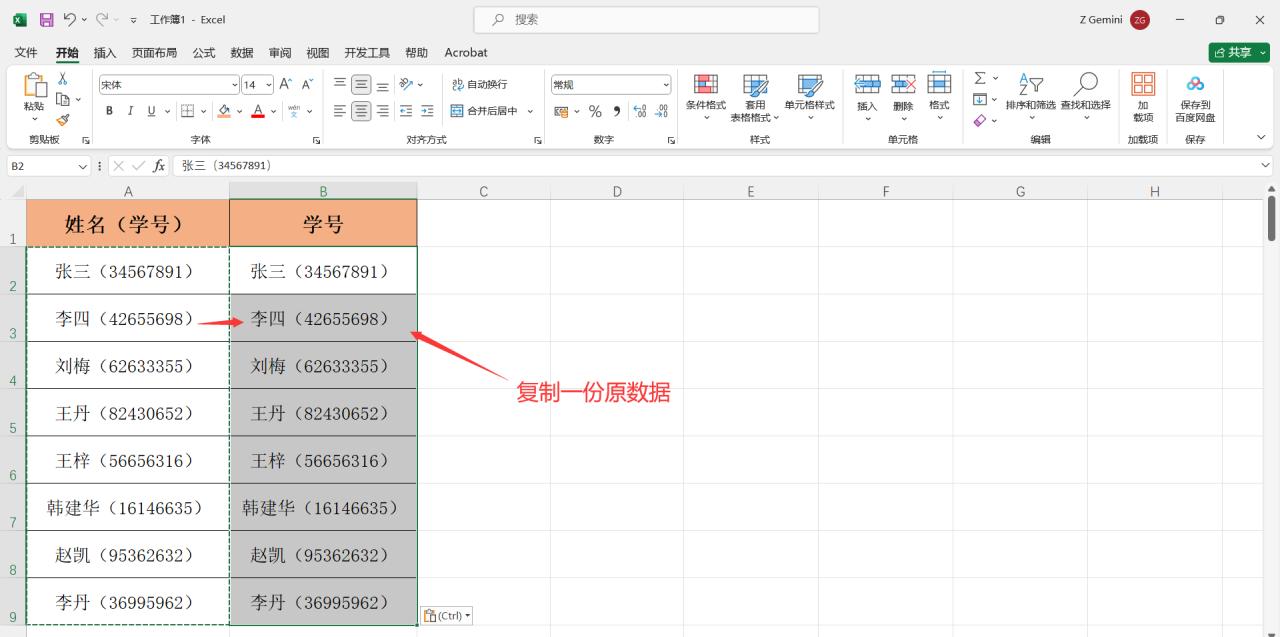Open the merge options dropdown arrow
This screenshot has height=637, width=1280.
(530, 111)
